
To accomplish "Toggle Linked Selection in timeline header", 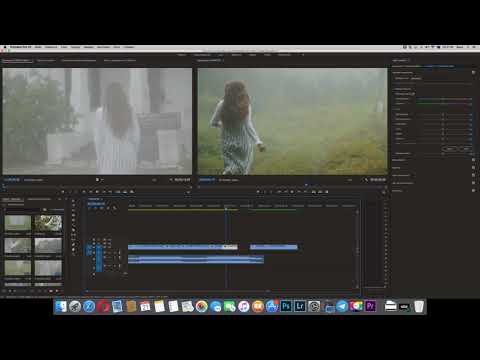I will click(101, 208).
